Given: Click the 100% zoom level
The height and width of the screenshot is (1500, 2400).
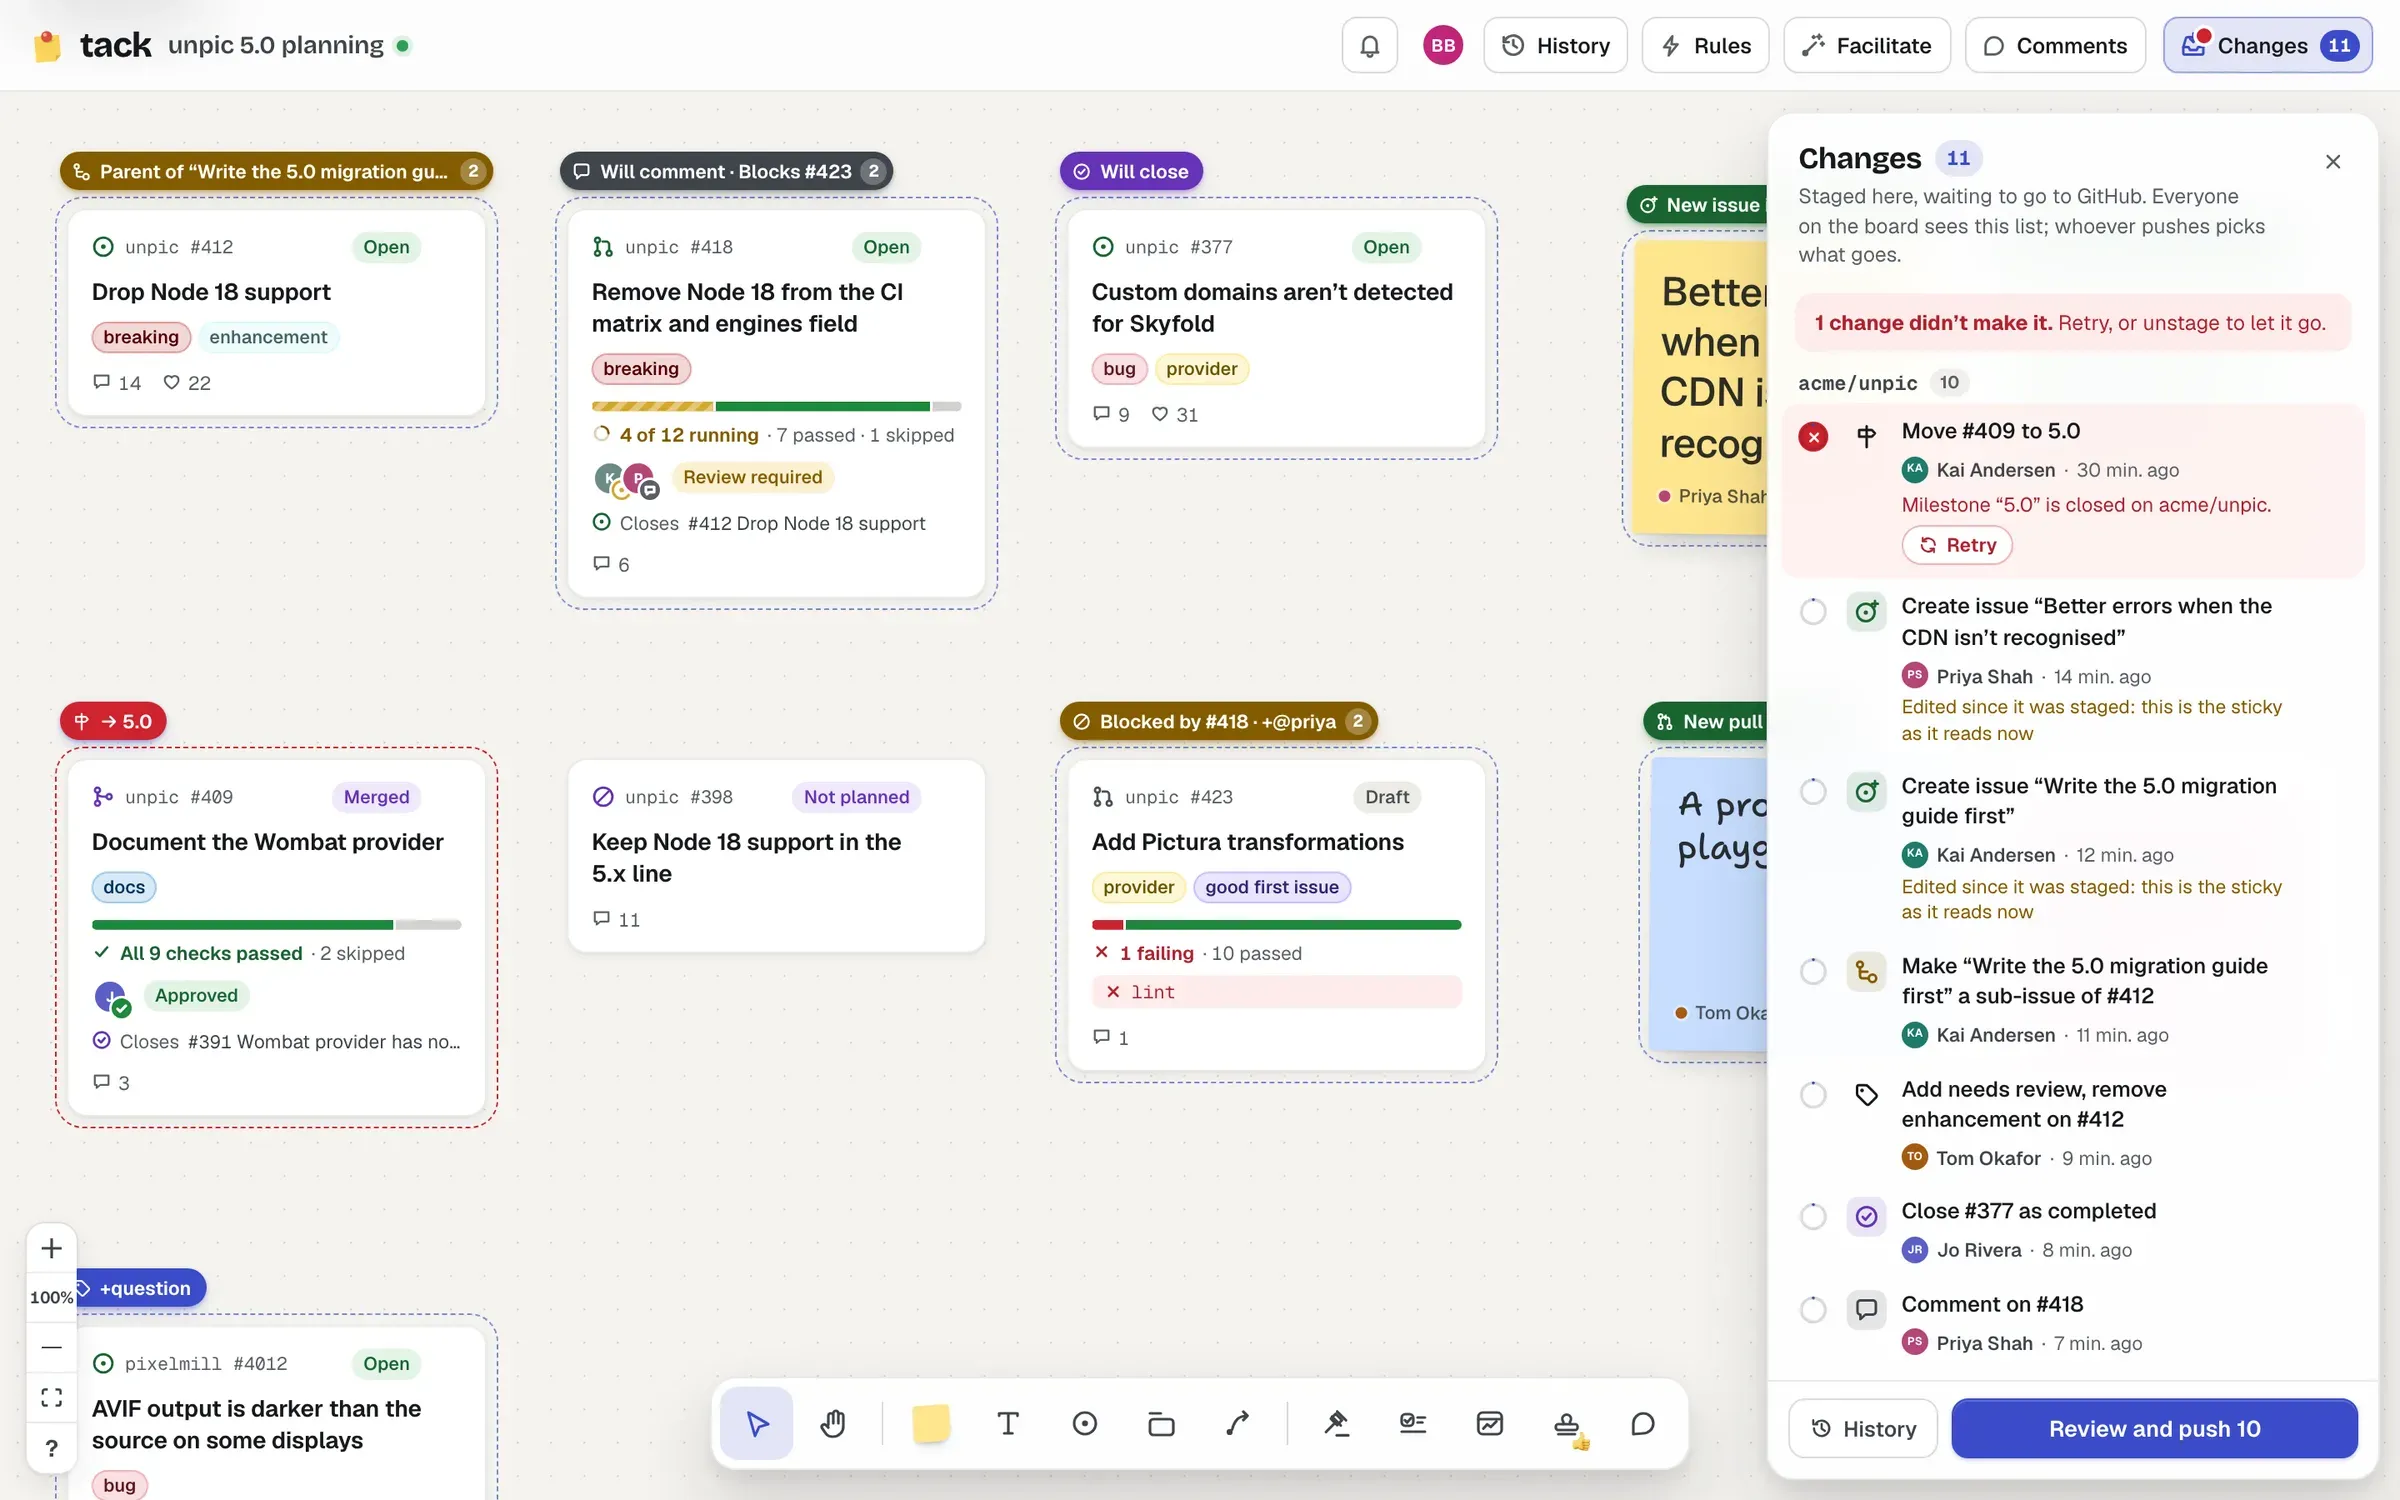Looking at the screenshot, I should (52, 1297).
